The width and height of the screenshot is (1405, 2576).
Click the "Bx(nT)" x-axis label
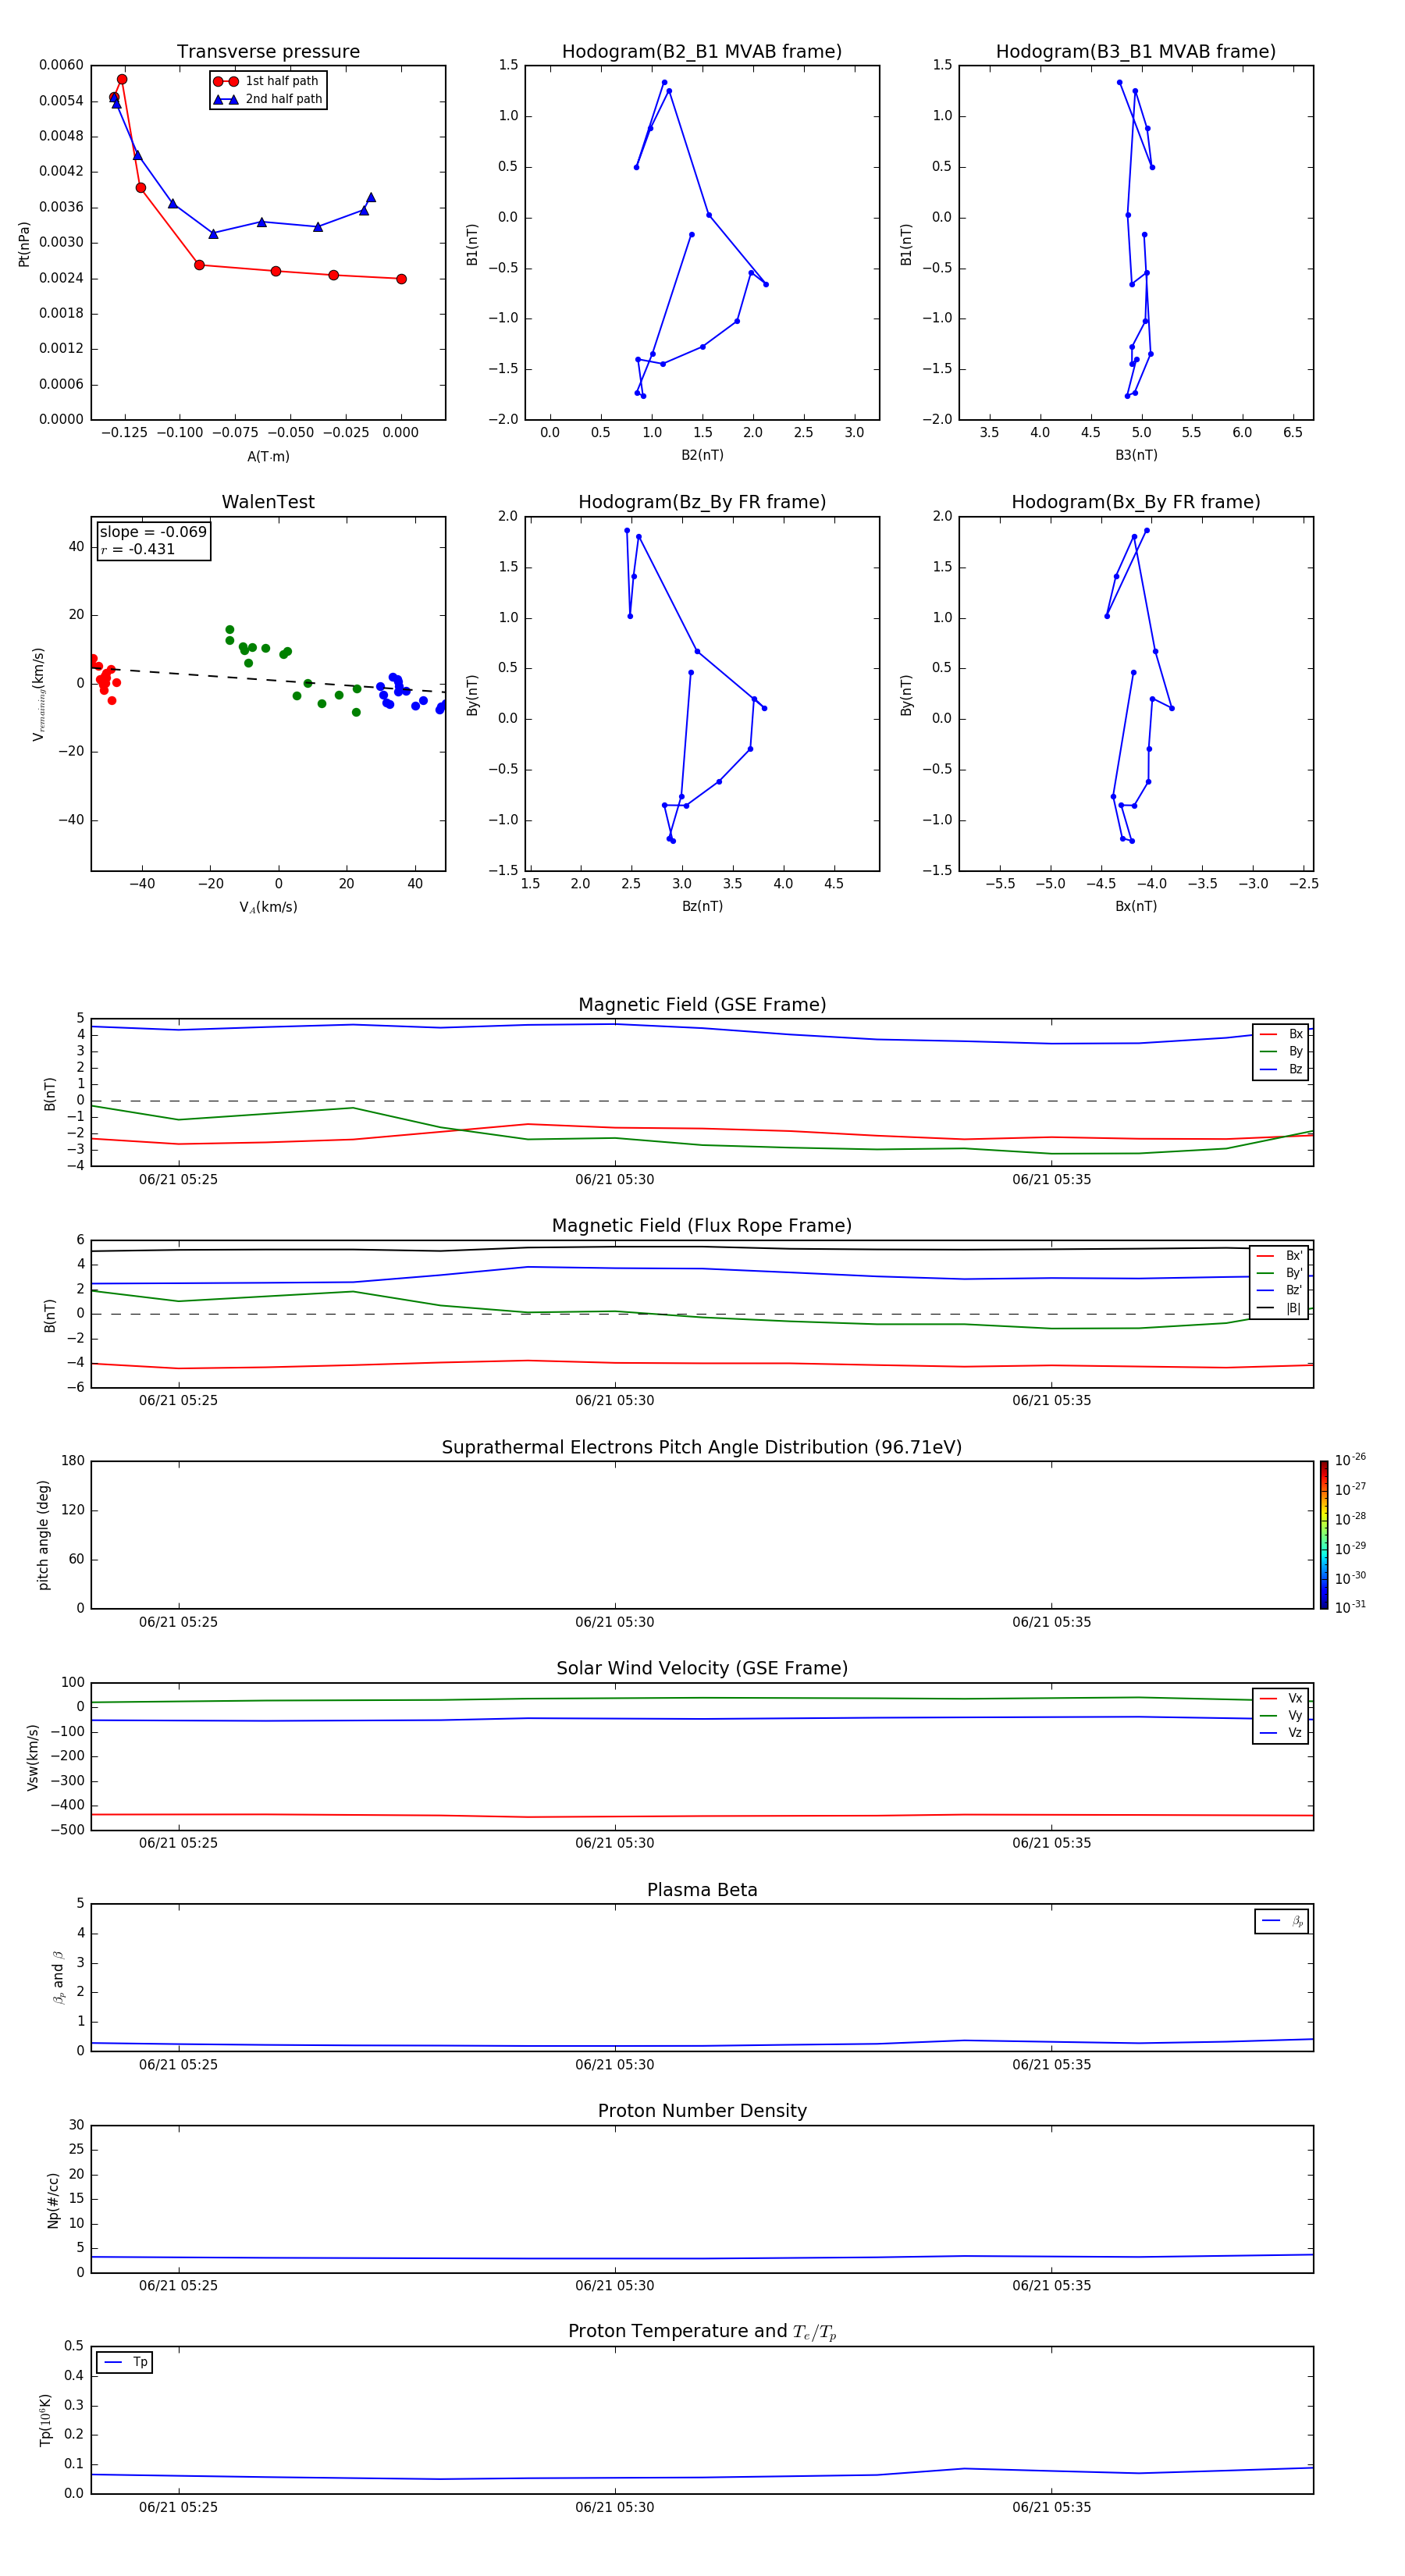tap(1136, 906)
